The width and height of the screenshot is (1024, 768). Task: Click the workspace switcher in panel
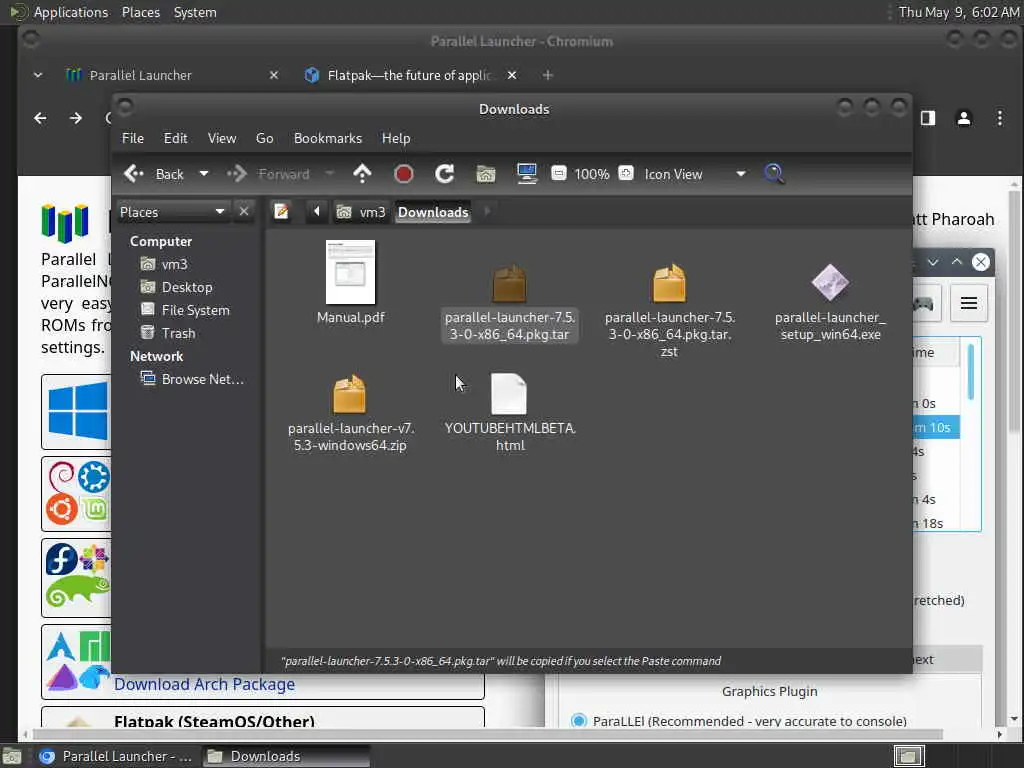[908, 756]
